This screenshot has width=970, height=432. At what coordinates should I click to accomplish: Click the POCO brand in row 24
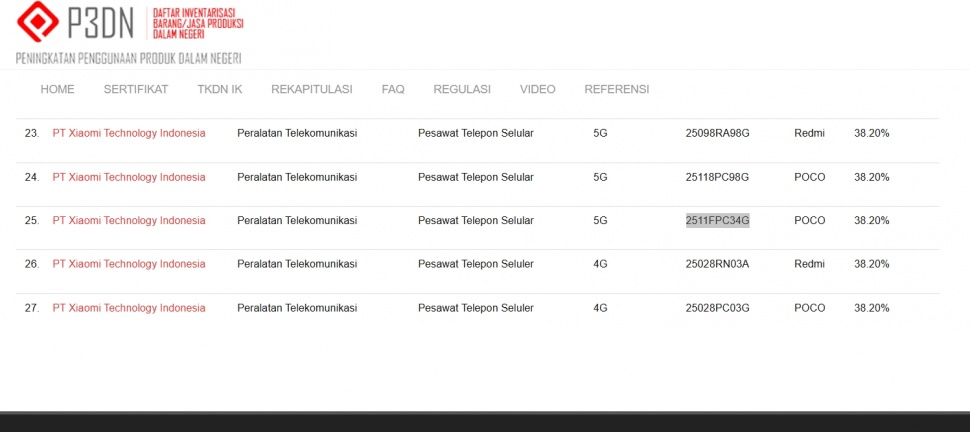(810, 177)
